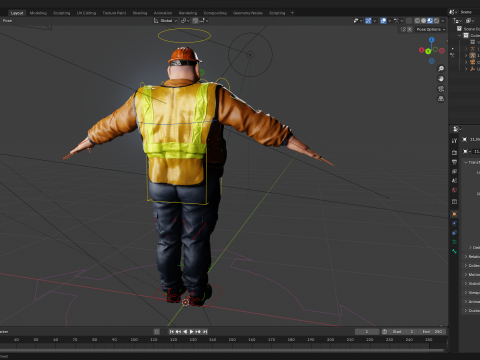Switch to rendered viewport shading
This screenshot has height=360, width=480.
click(x=436, y=21)
